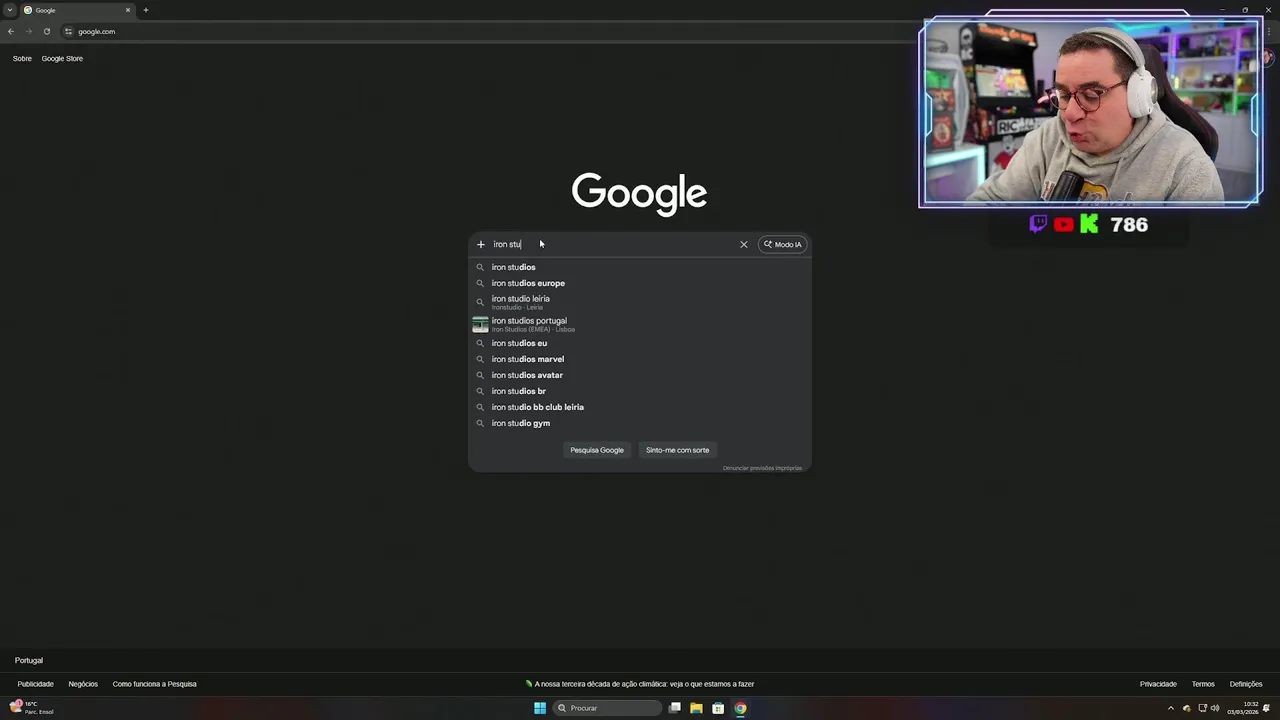Open Como funciona a Pesquisa link
Screen dimensions: 1280x720
(154, 684)
